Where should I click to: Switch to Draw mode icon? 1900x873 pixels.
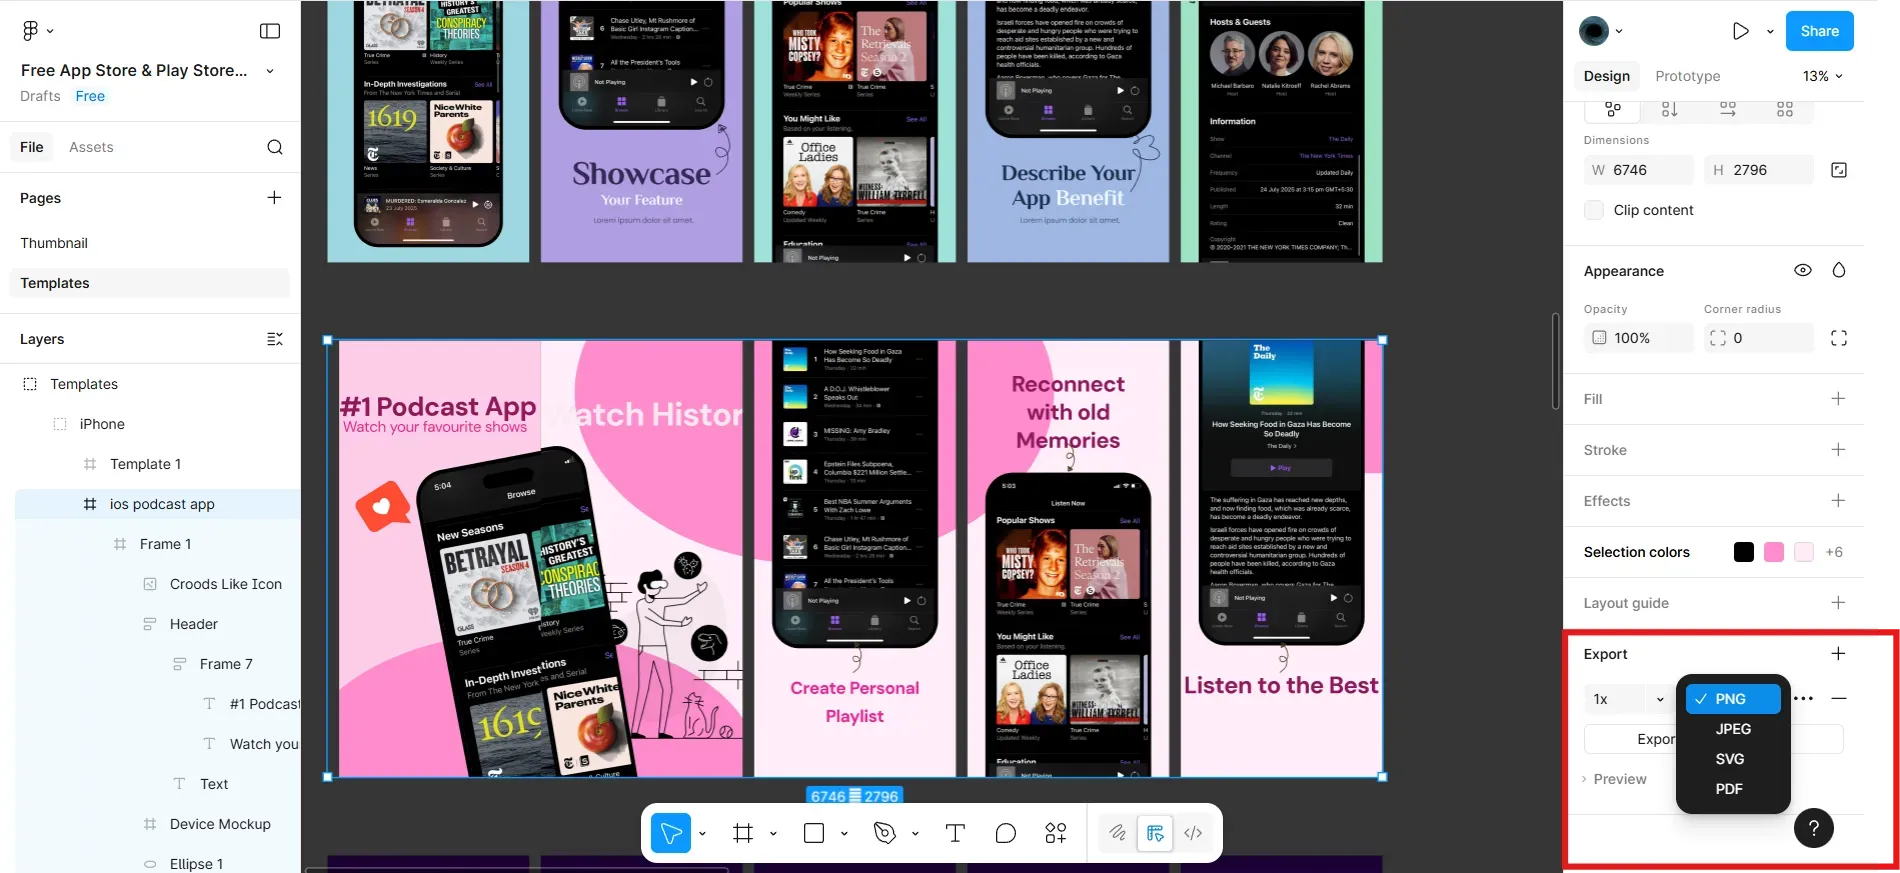(1117, 833)
